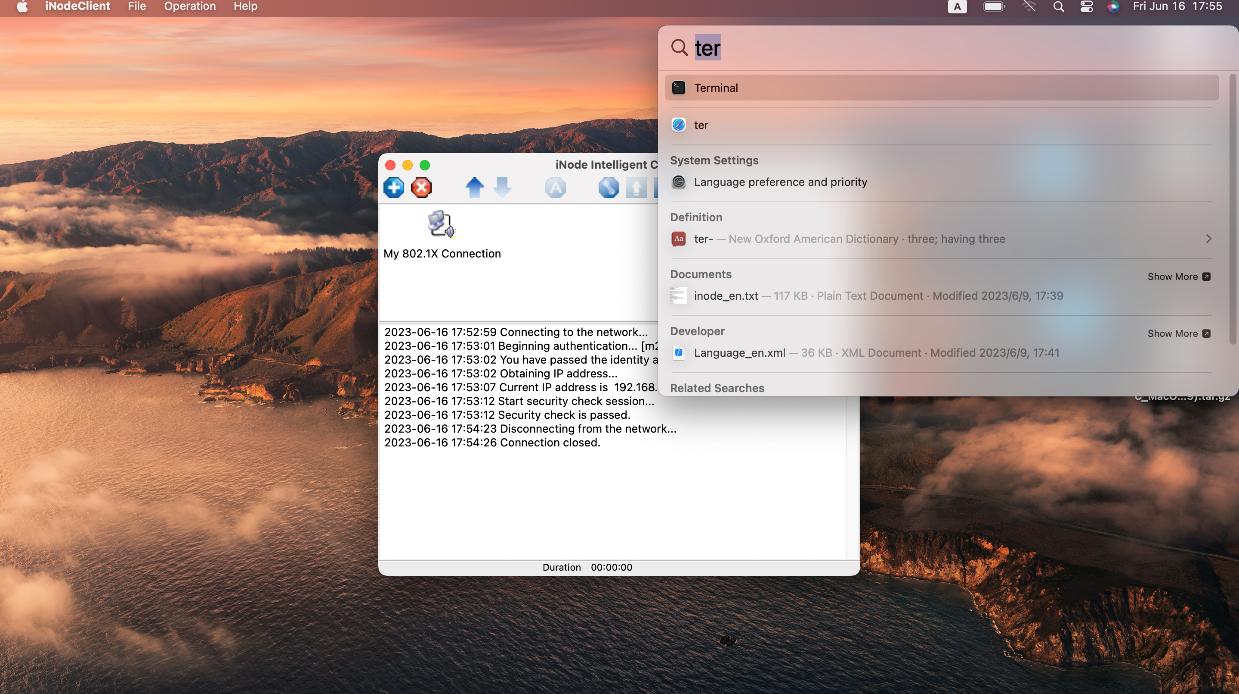Click log line 'Start security check session...'
1239x694 pixels.
519,401
